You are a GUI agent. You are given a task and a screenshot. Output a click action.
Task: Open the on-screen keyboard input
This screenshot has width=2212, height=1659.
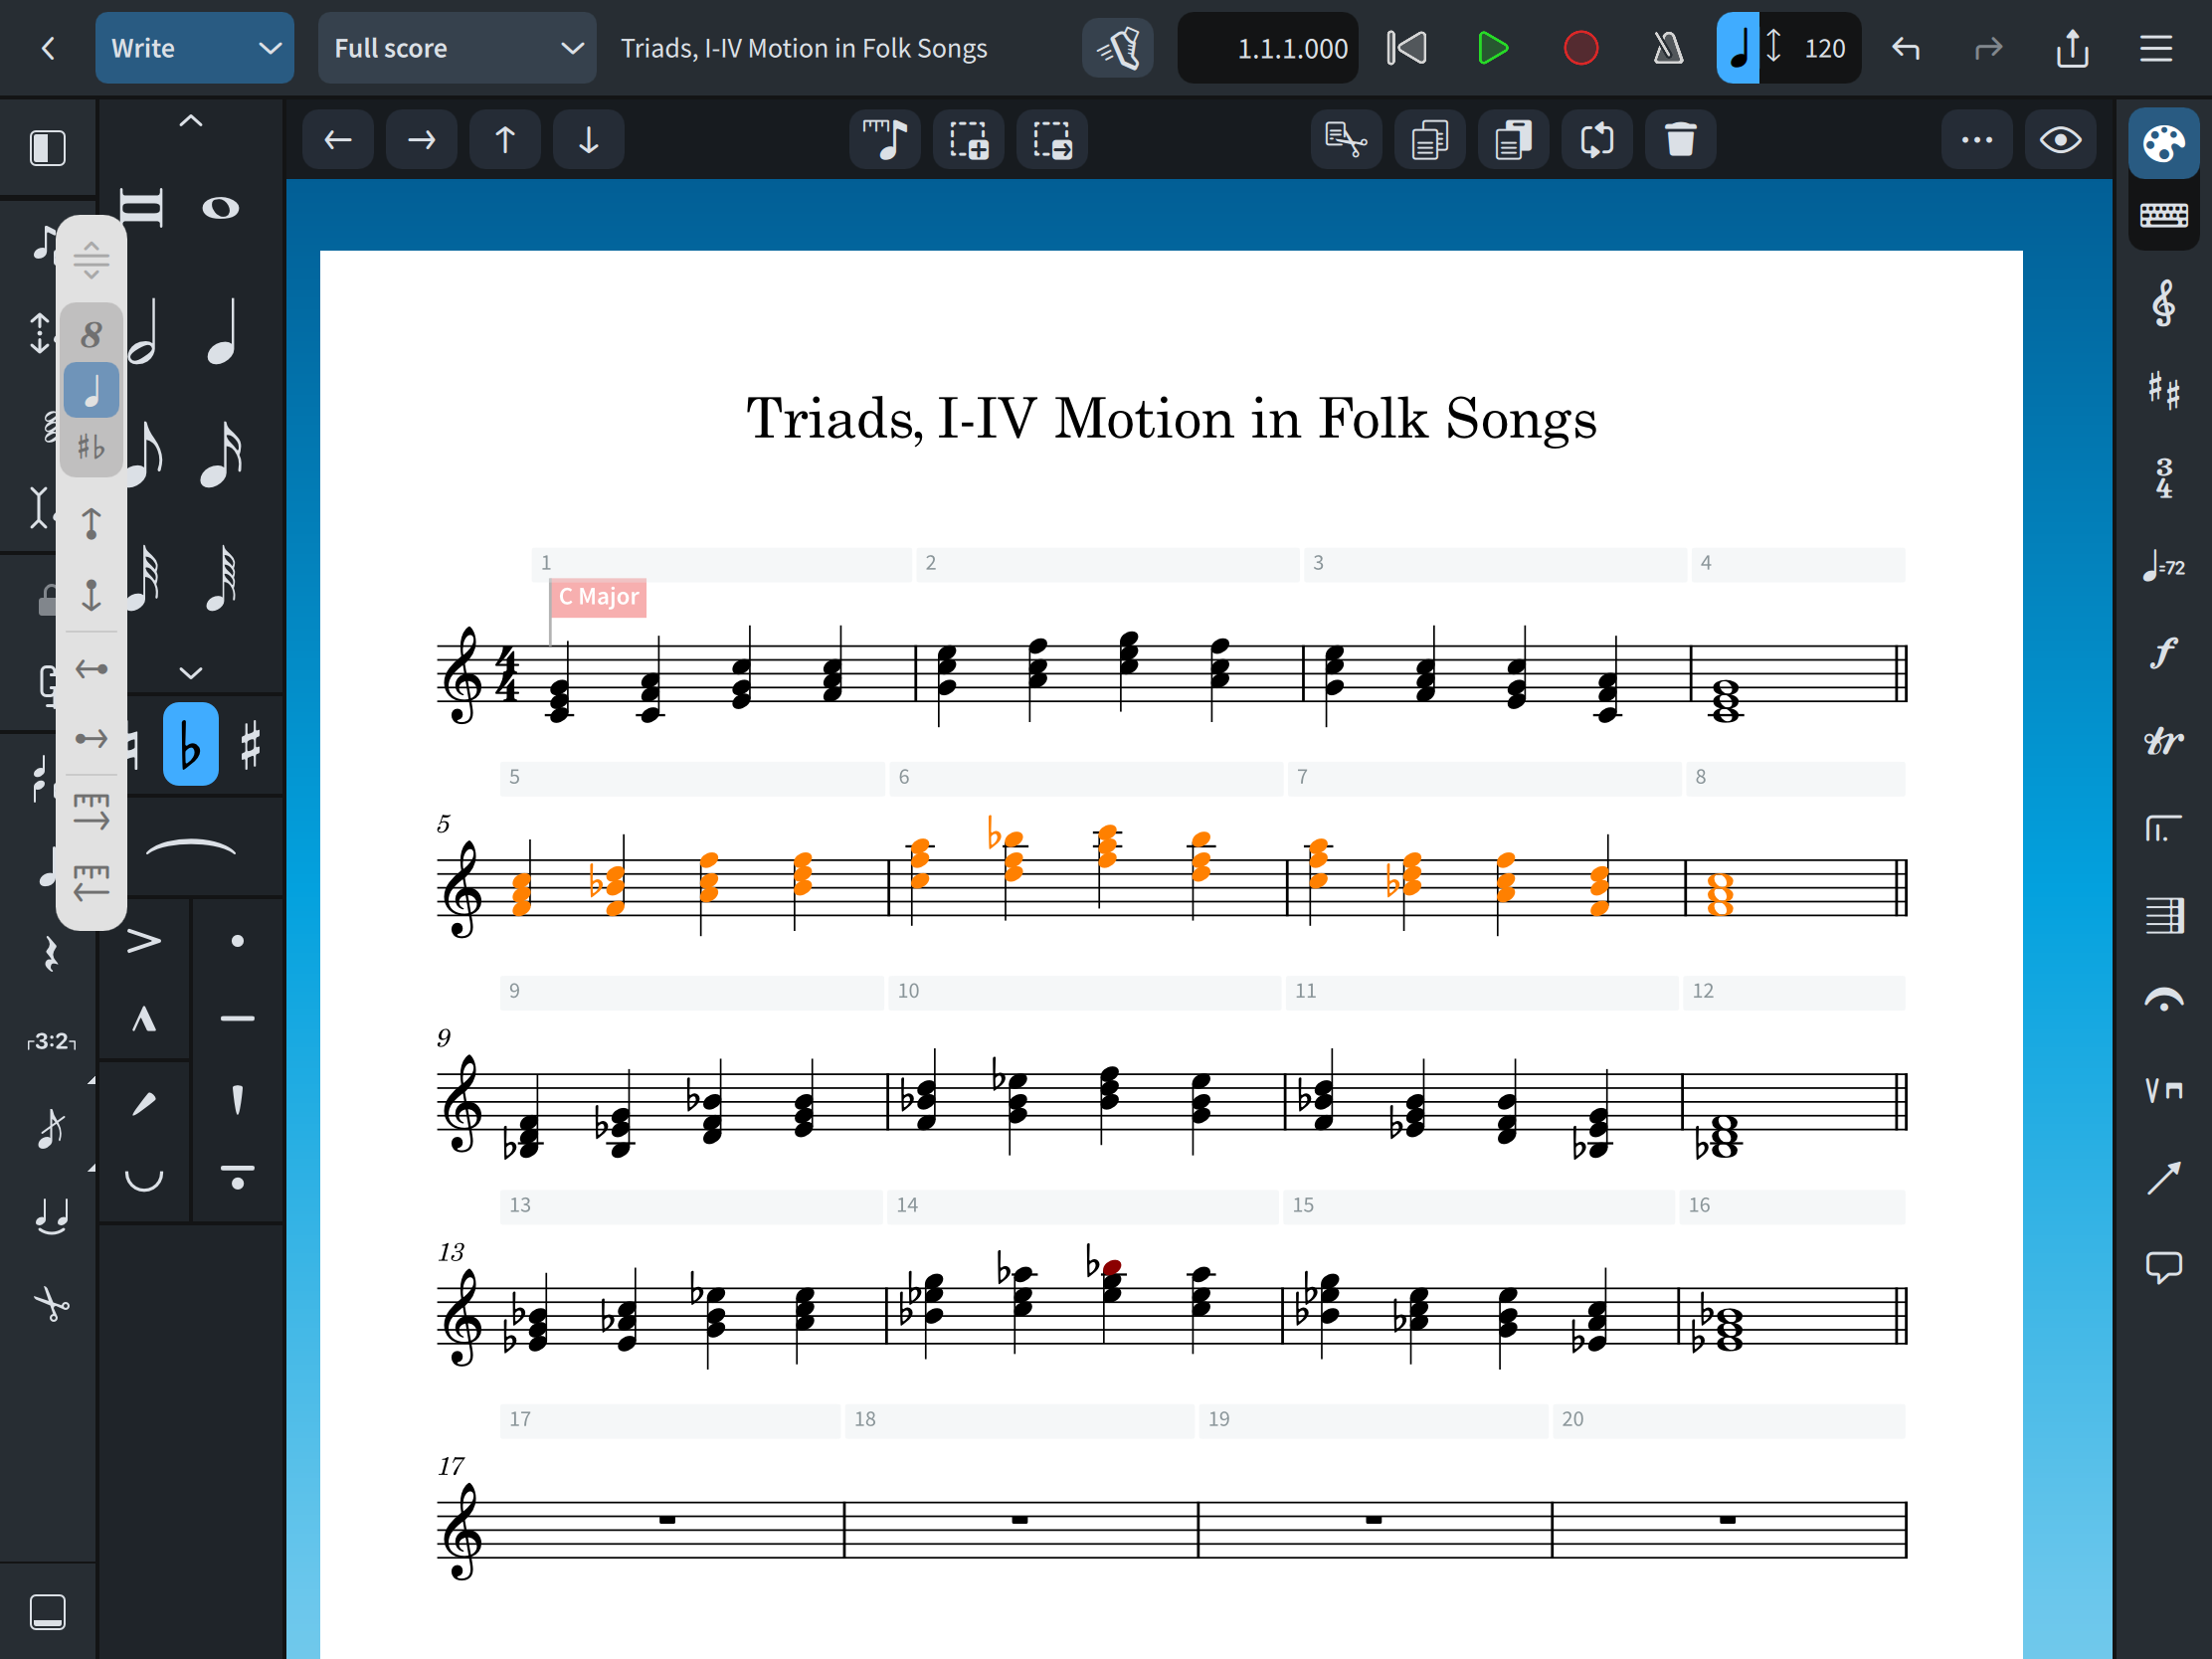pyautogui.click(x=2163, y=214)
